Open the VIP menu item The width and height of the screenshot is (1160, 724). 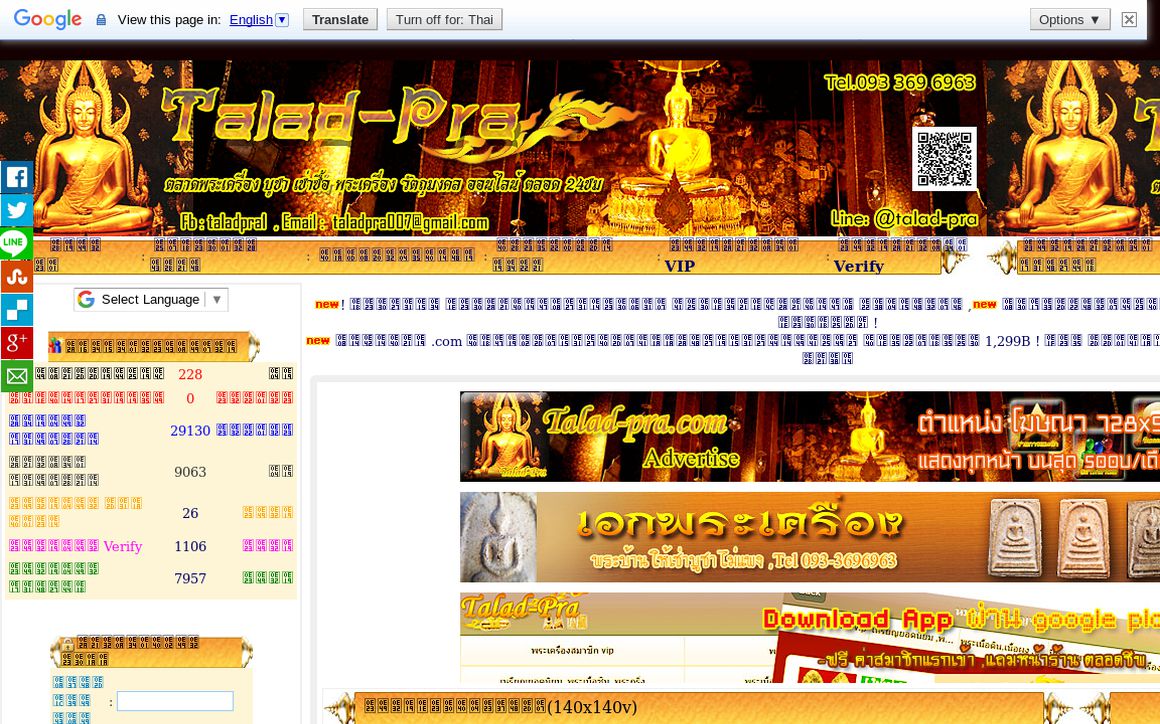[679, 266]
